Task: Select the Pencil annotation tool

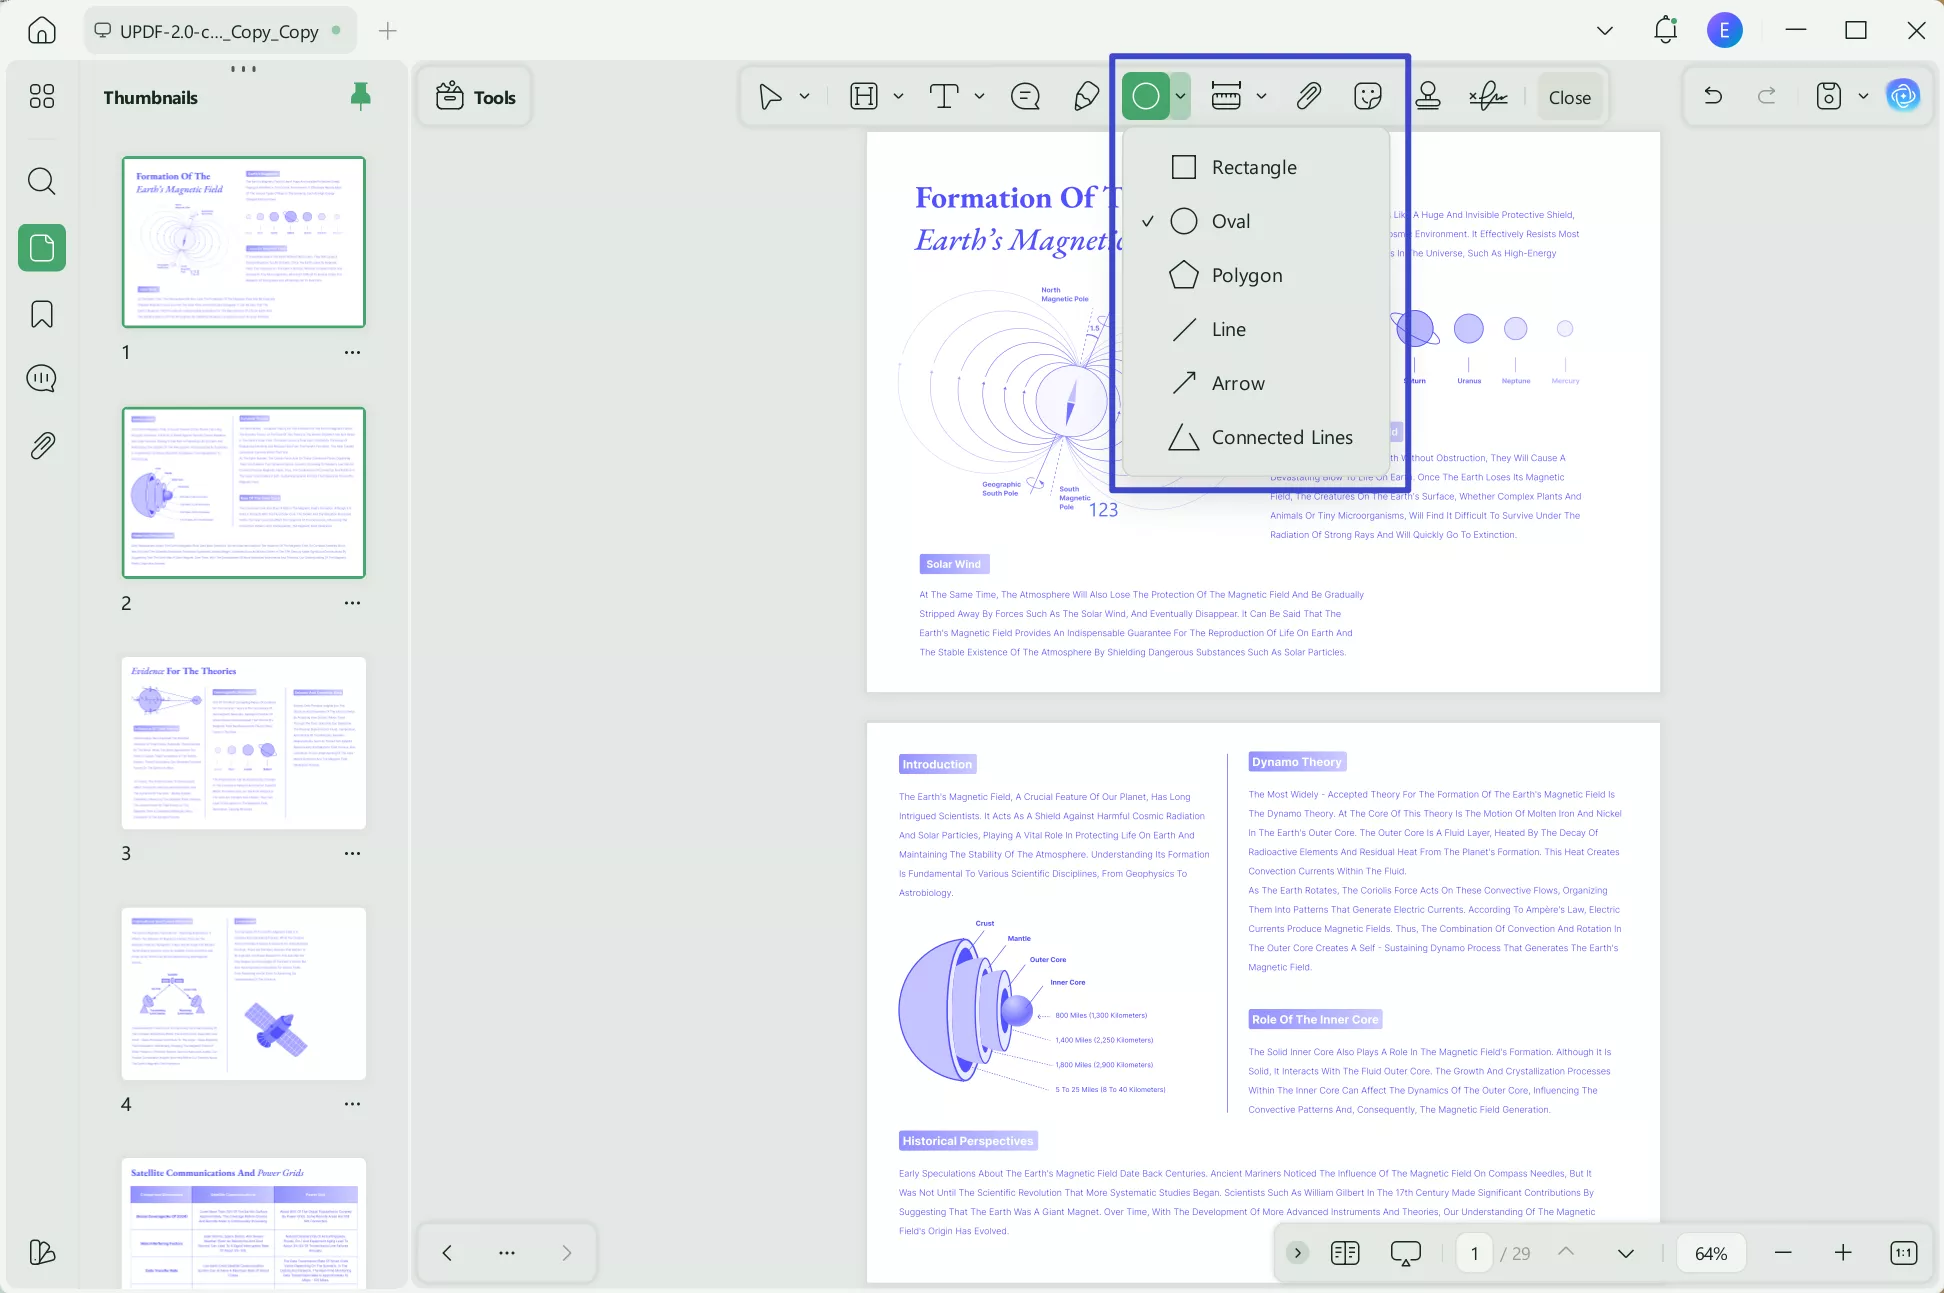Action: [1085, 96]
